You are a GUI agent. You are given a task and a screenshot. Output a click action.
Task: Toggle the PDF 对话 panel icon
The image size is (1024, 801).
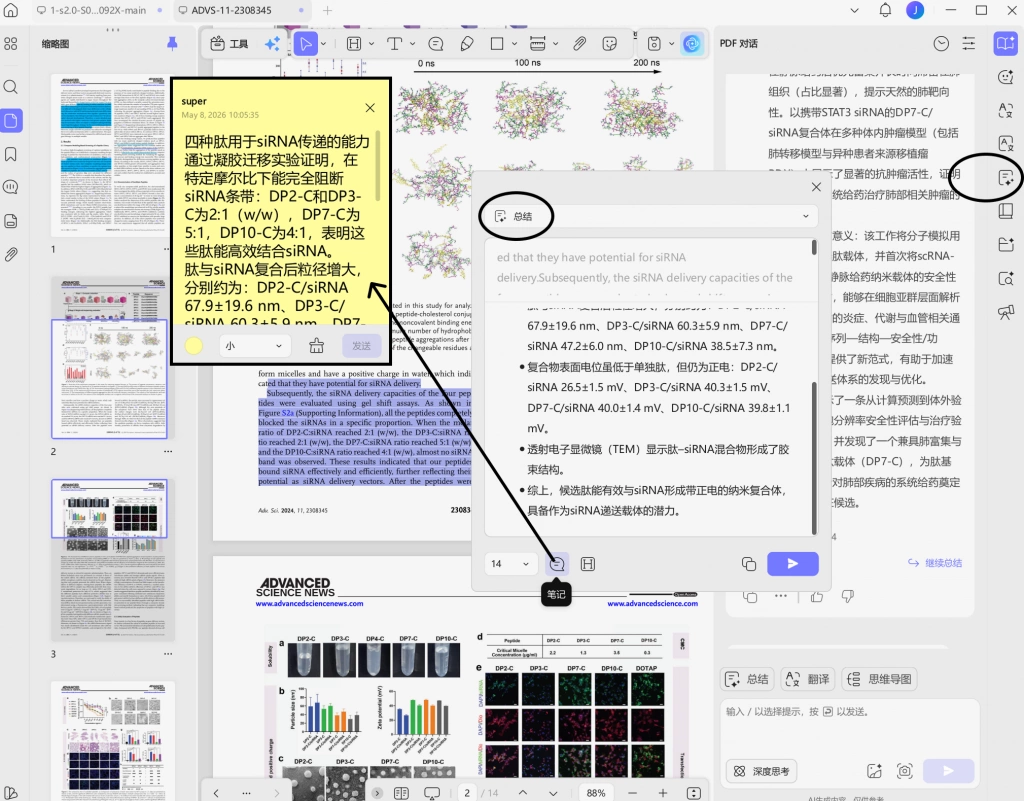pos(1006,44)
